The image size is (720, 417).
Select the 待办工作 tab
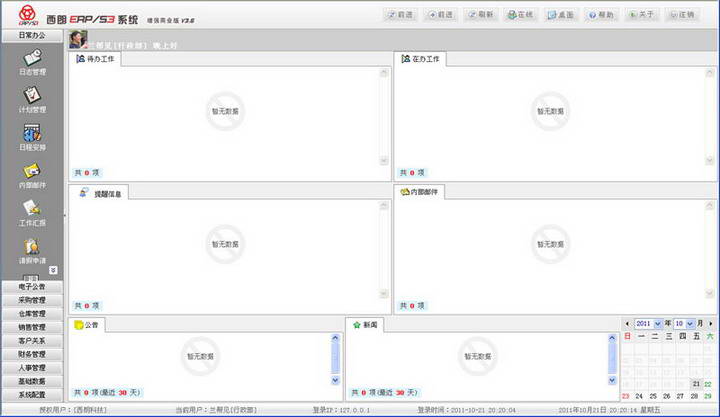click(x=95, y=59)
